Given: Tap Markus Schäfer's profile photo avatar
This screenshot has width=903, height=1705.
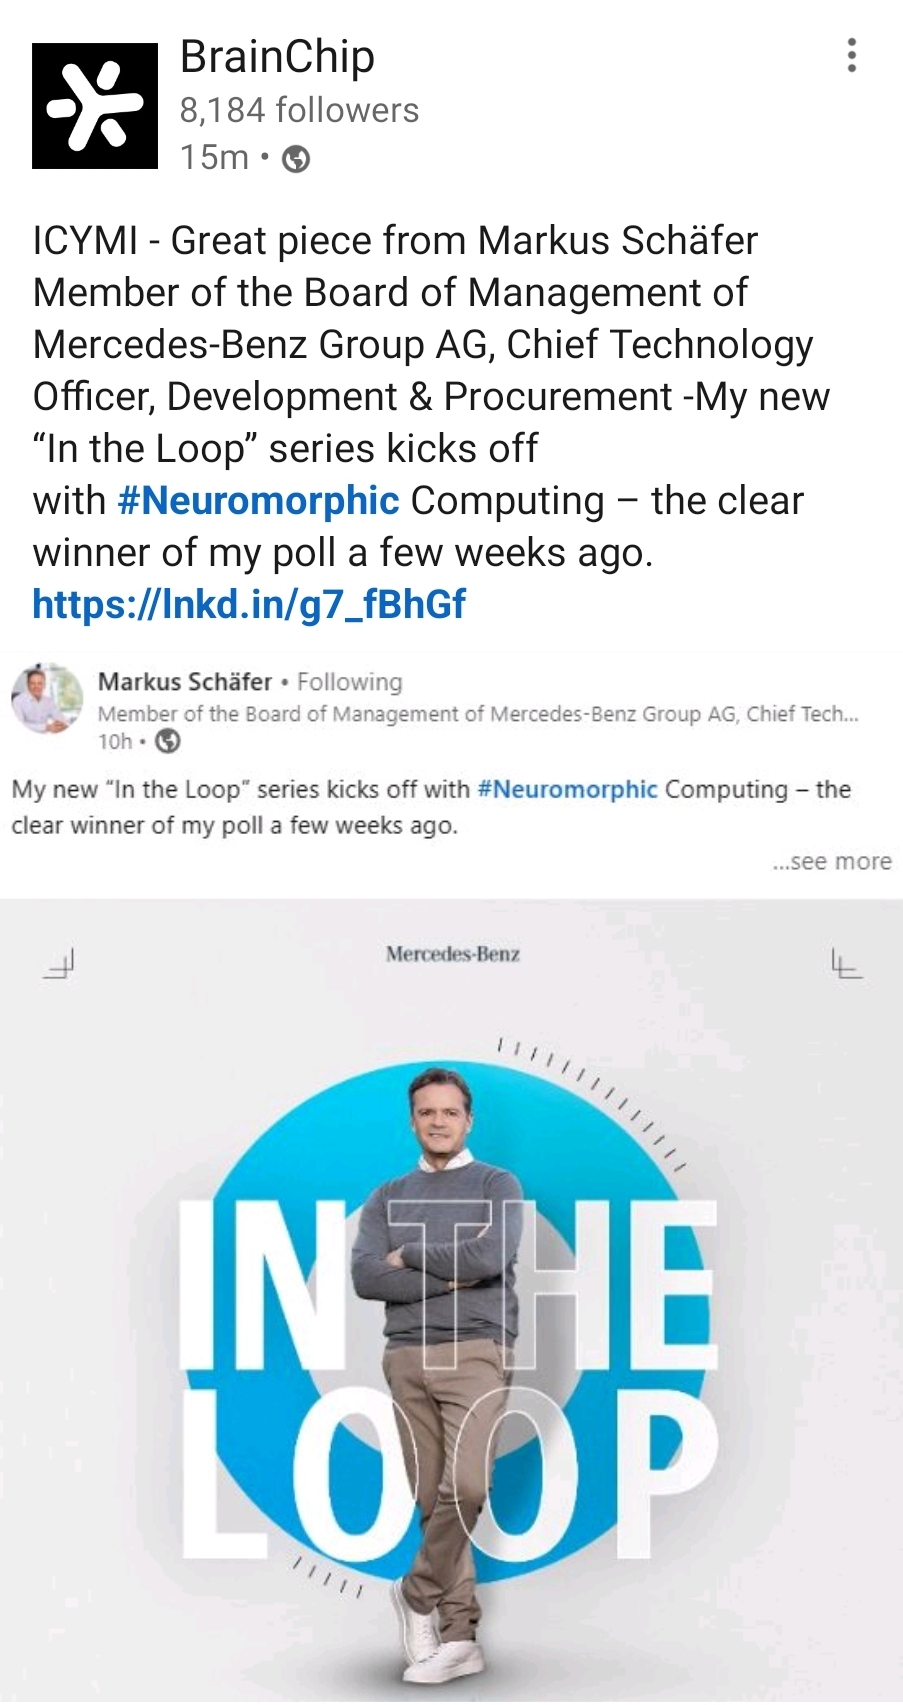Looking at the screenshot, I should (x=46, y=697).
